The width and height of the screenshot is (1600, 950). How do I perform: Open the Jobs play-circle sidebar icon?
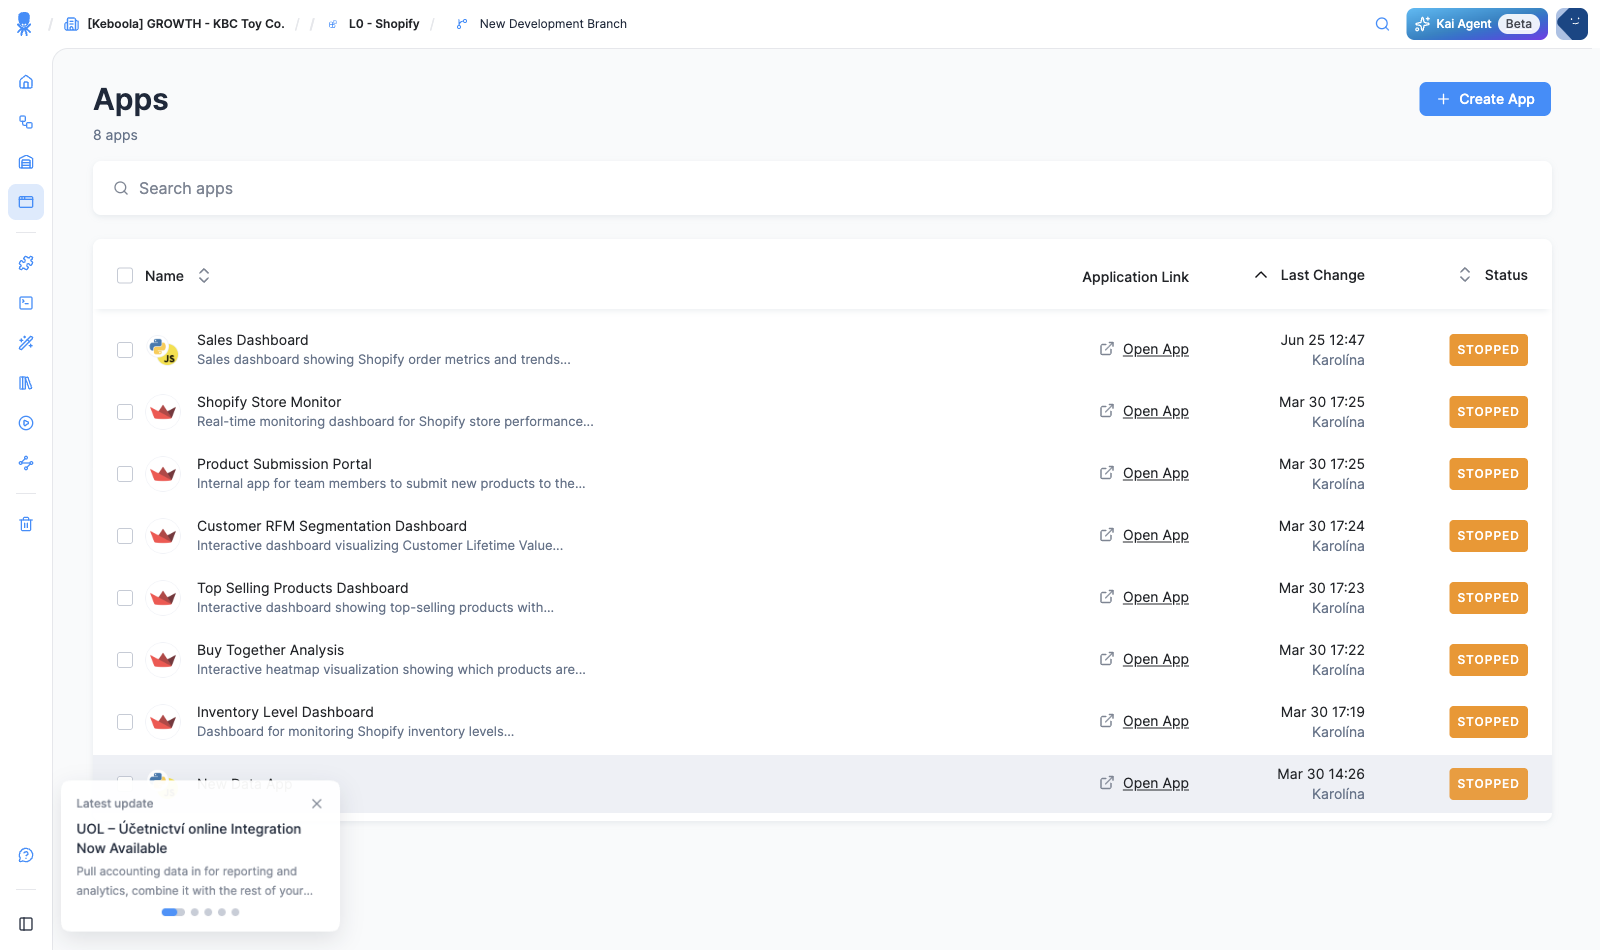[x=26, y=423]
